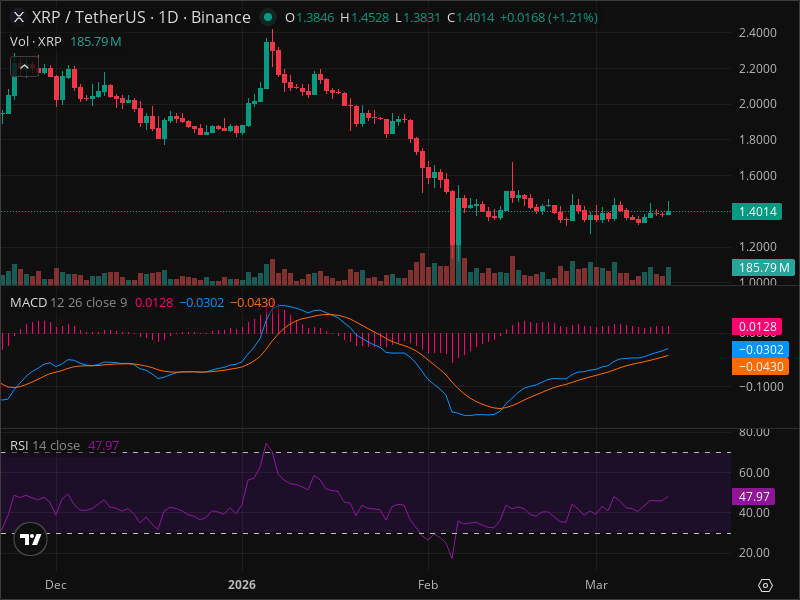Click MACD legend value −0.0302

pyautogui.click(x=202, y=303)
